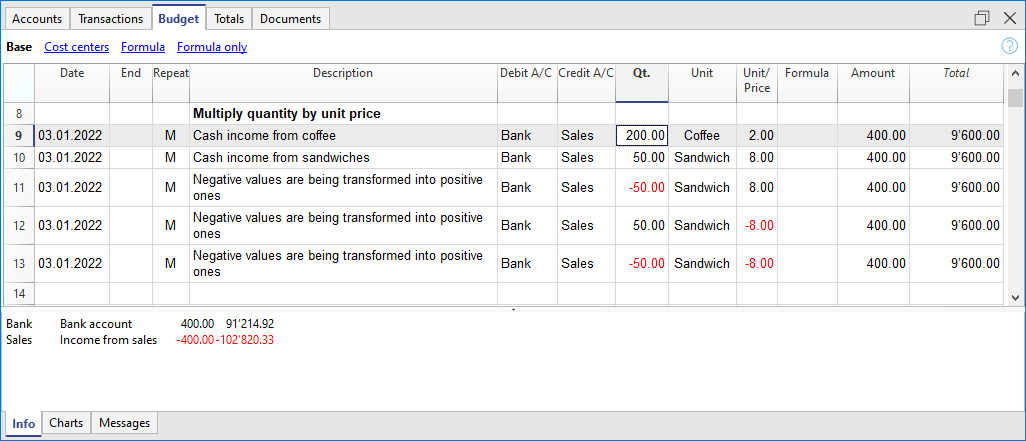Click the 2.00 unit price cell

coord(757,136)
